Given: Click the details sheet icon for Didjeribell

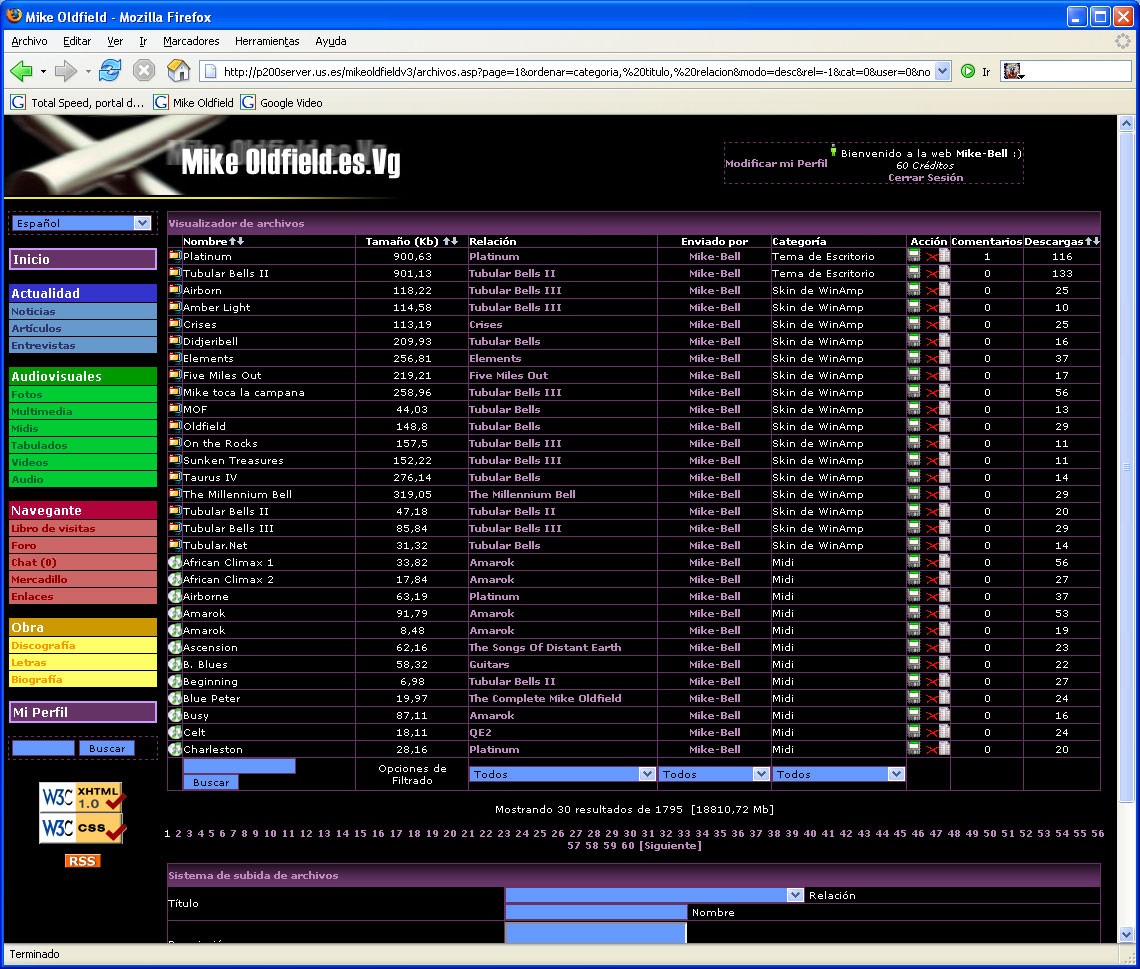Looking at the screenshot, I should coord(944,341).
